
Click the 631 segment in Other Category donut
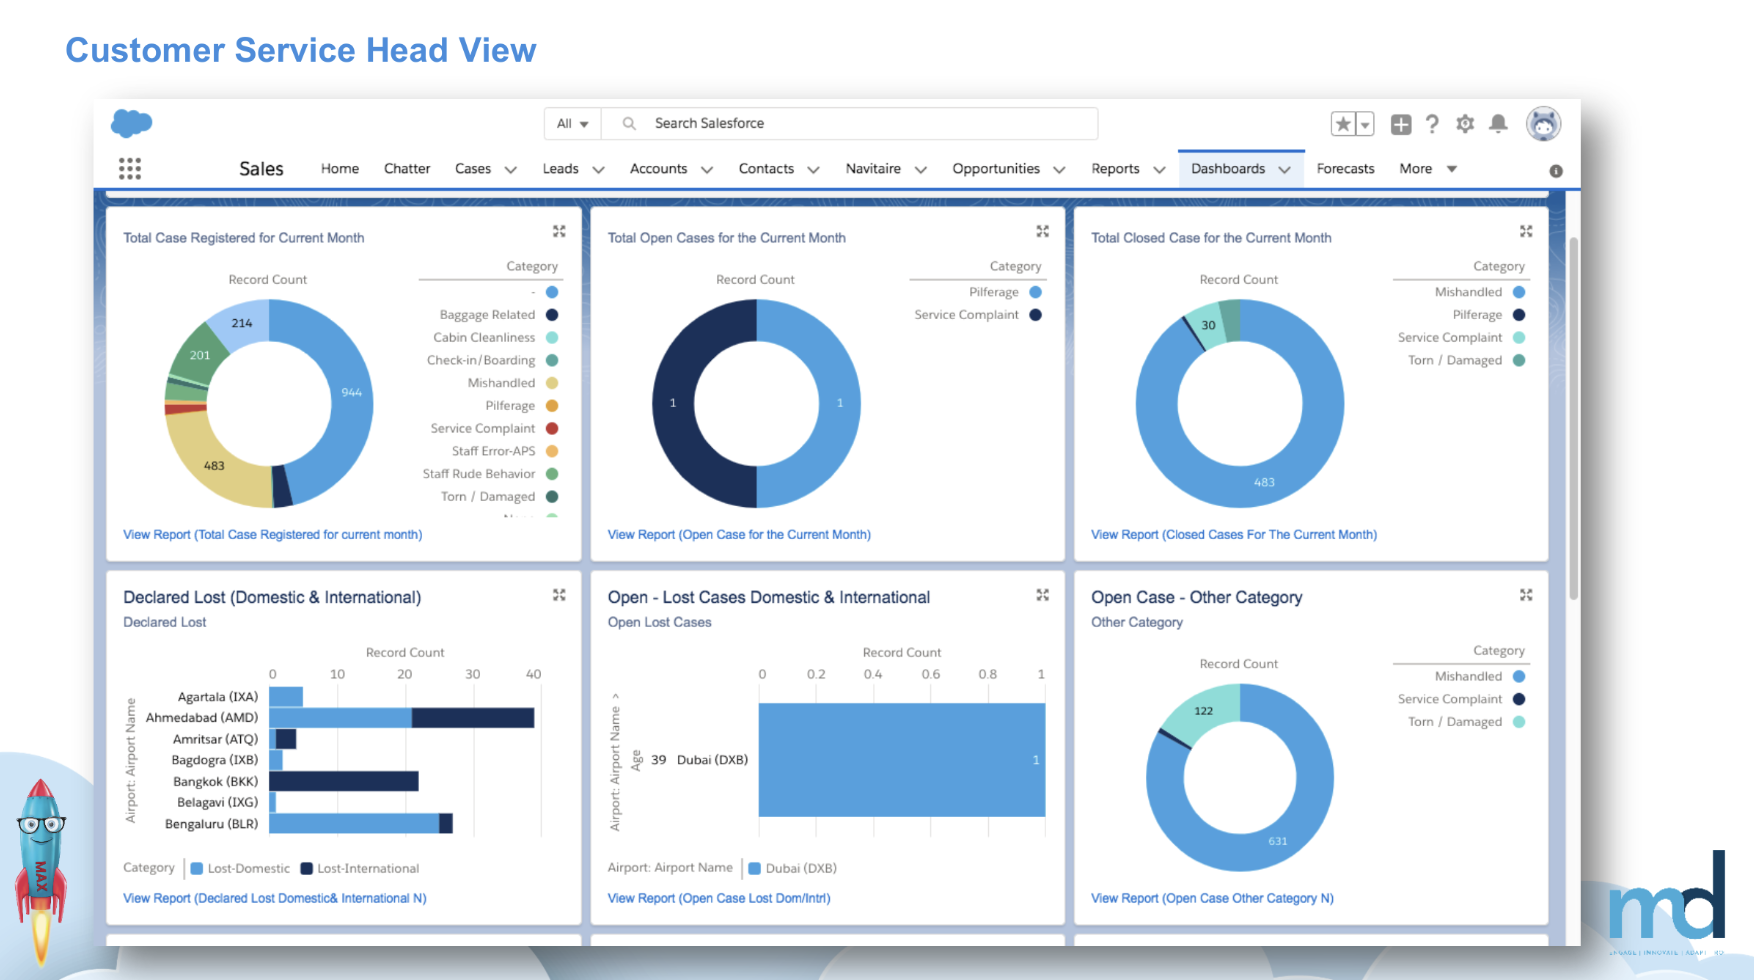(1278, 841)
